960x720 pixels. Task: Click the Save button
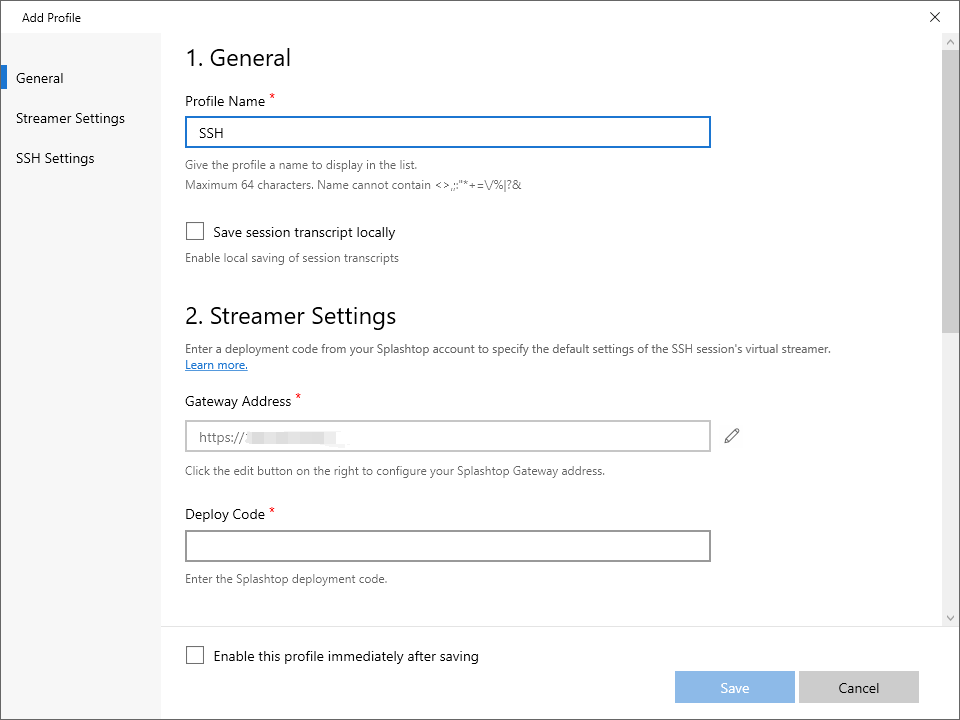[734, 687]
